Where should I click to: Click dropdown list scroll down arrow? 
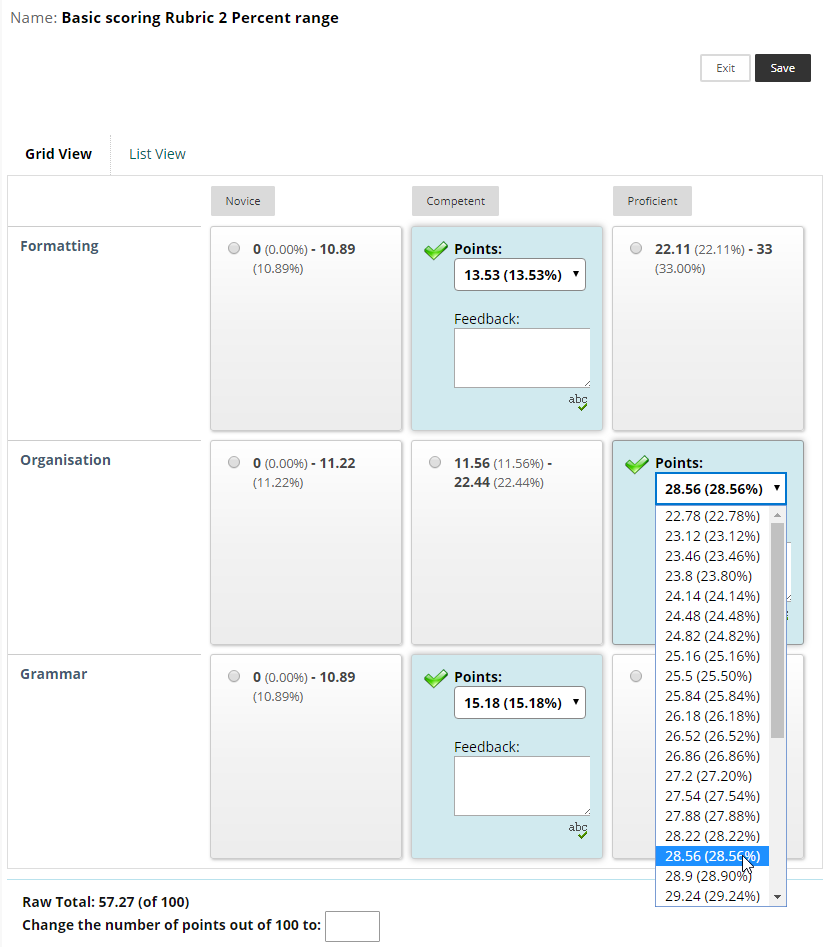777,897
